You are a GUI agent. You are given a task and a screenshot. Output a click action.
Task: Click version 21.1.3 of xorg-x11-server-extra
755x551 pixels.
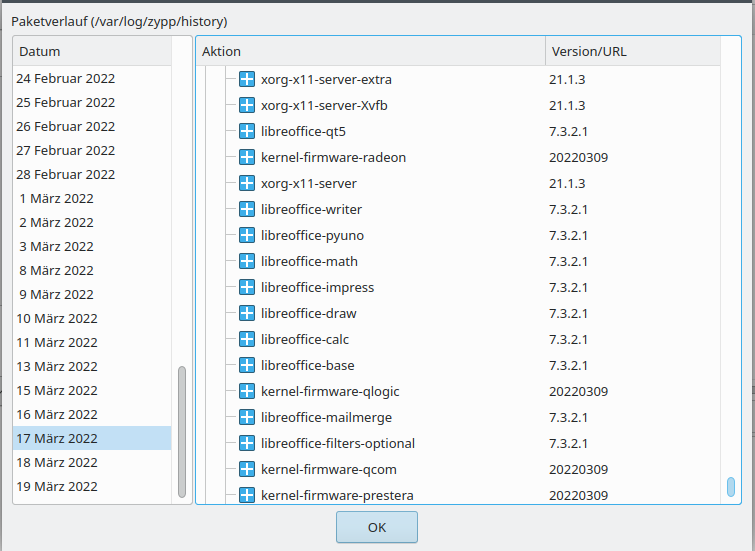click(567, 79)
